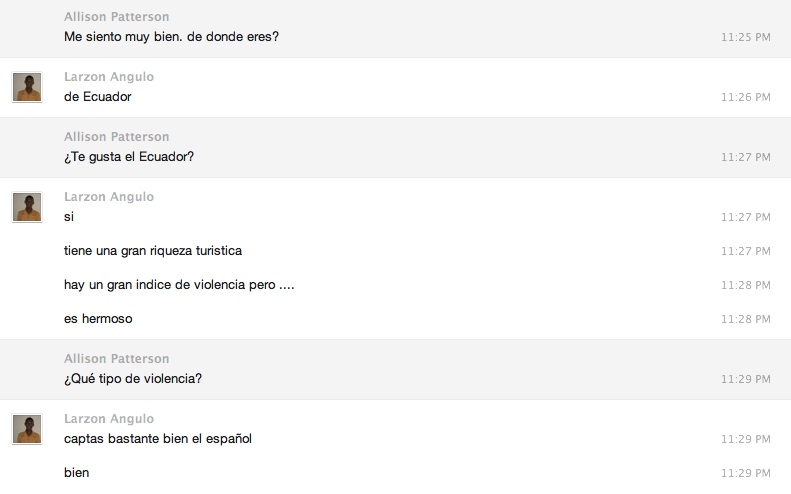Click the avatar next to 'captas bastante bien el español'
Viewport: 791px width, 494px height.
[27, 429]
